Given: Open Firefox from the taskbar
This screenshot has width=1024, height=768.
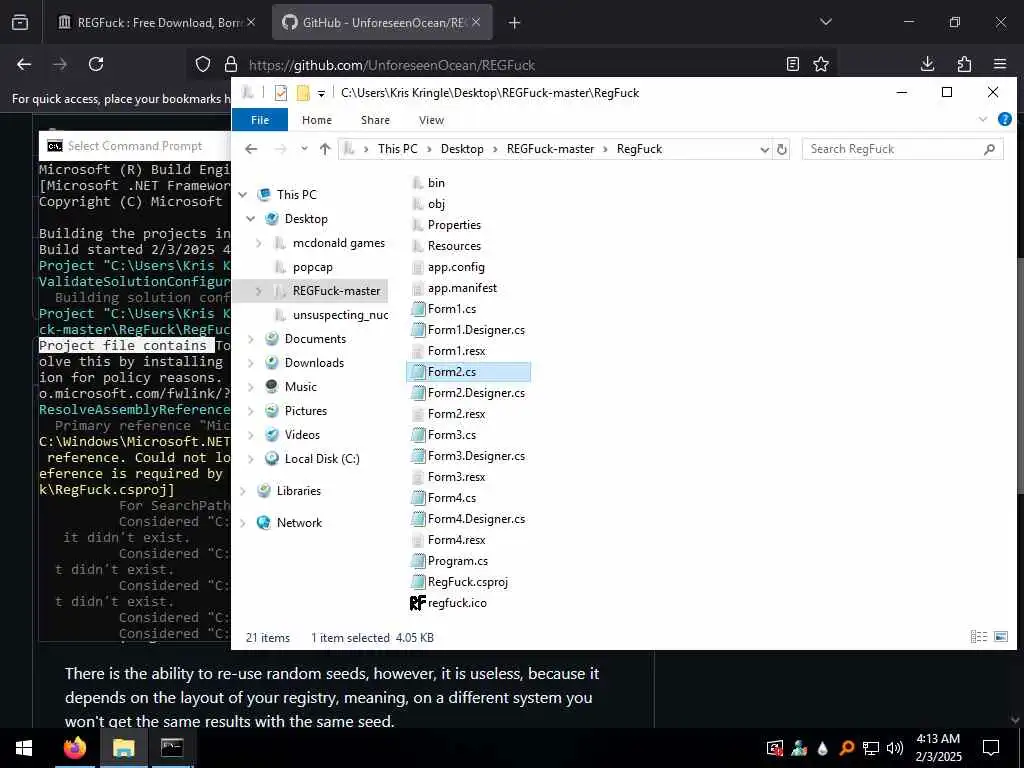Looking at the screenshot, I should [x=74, y=748].
